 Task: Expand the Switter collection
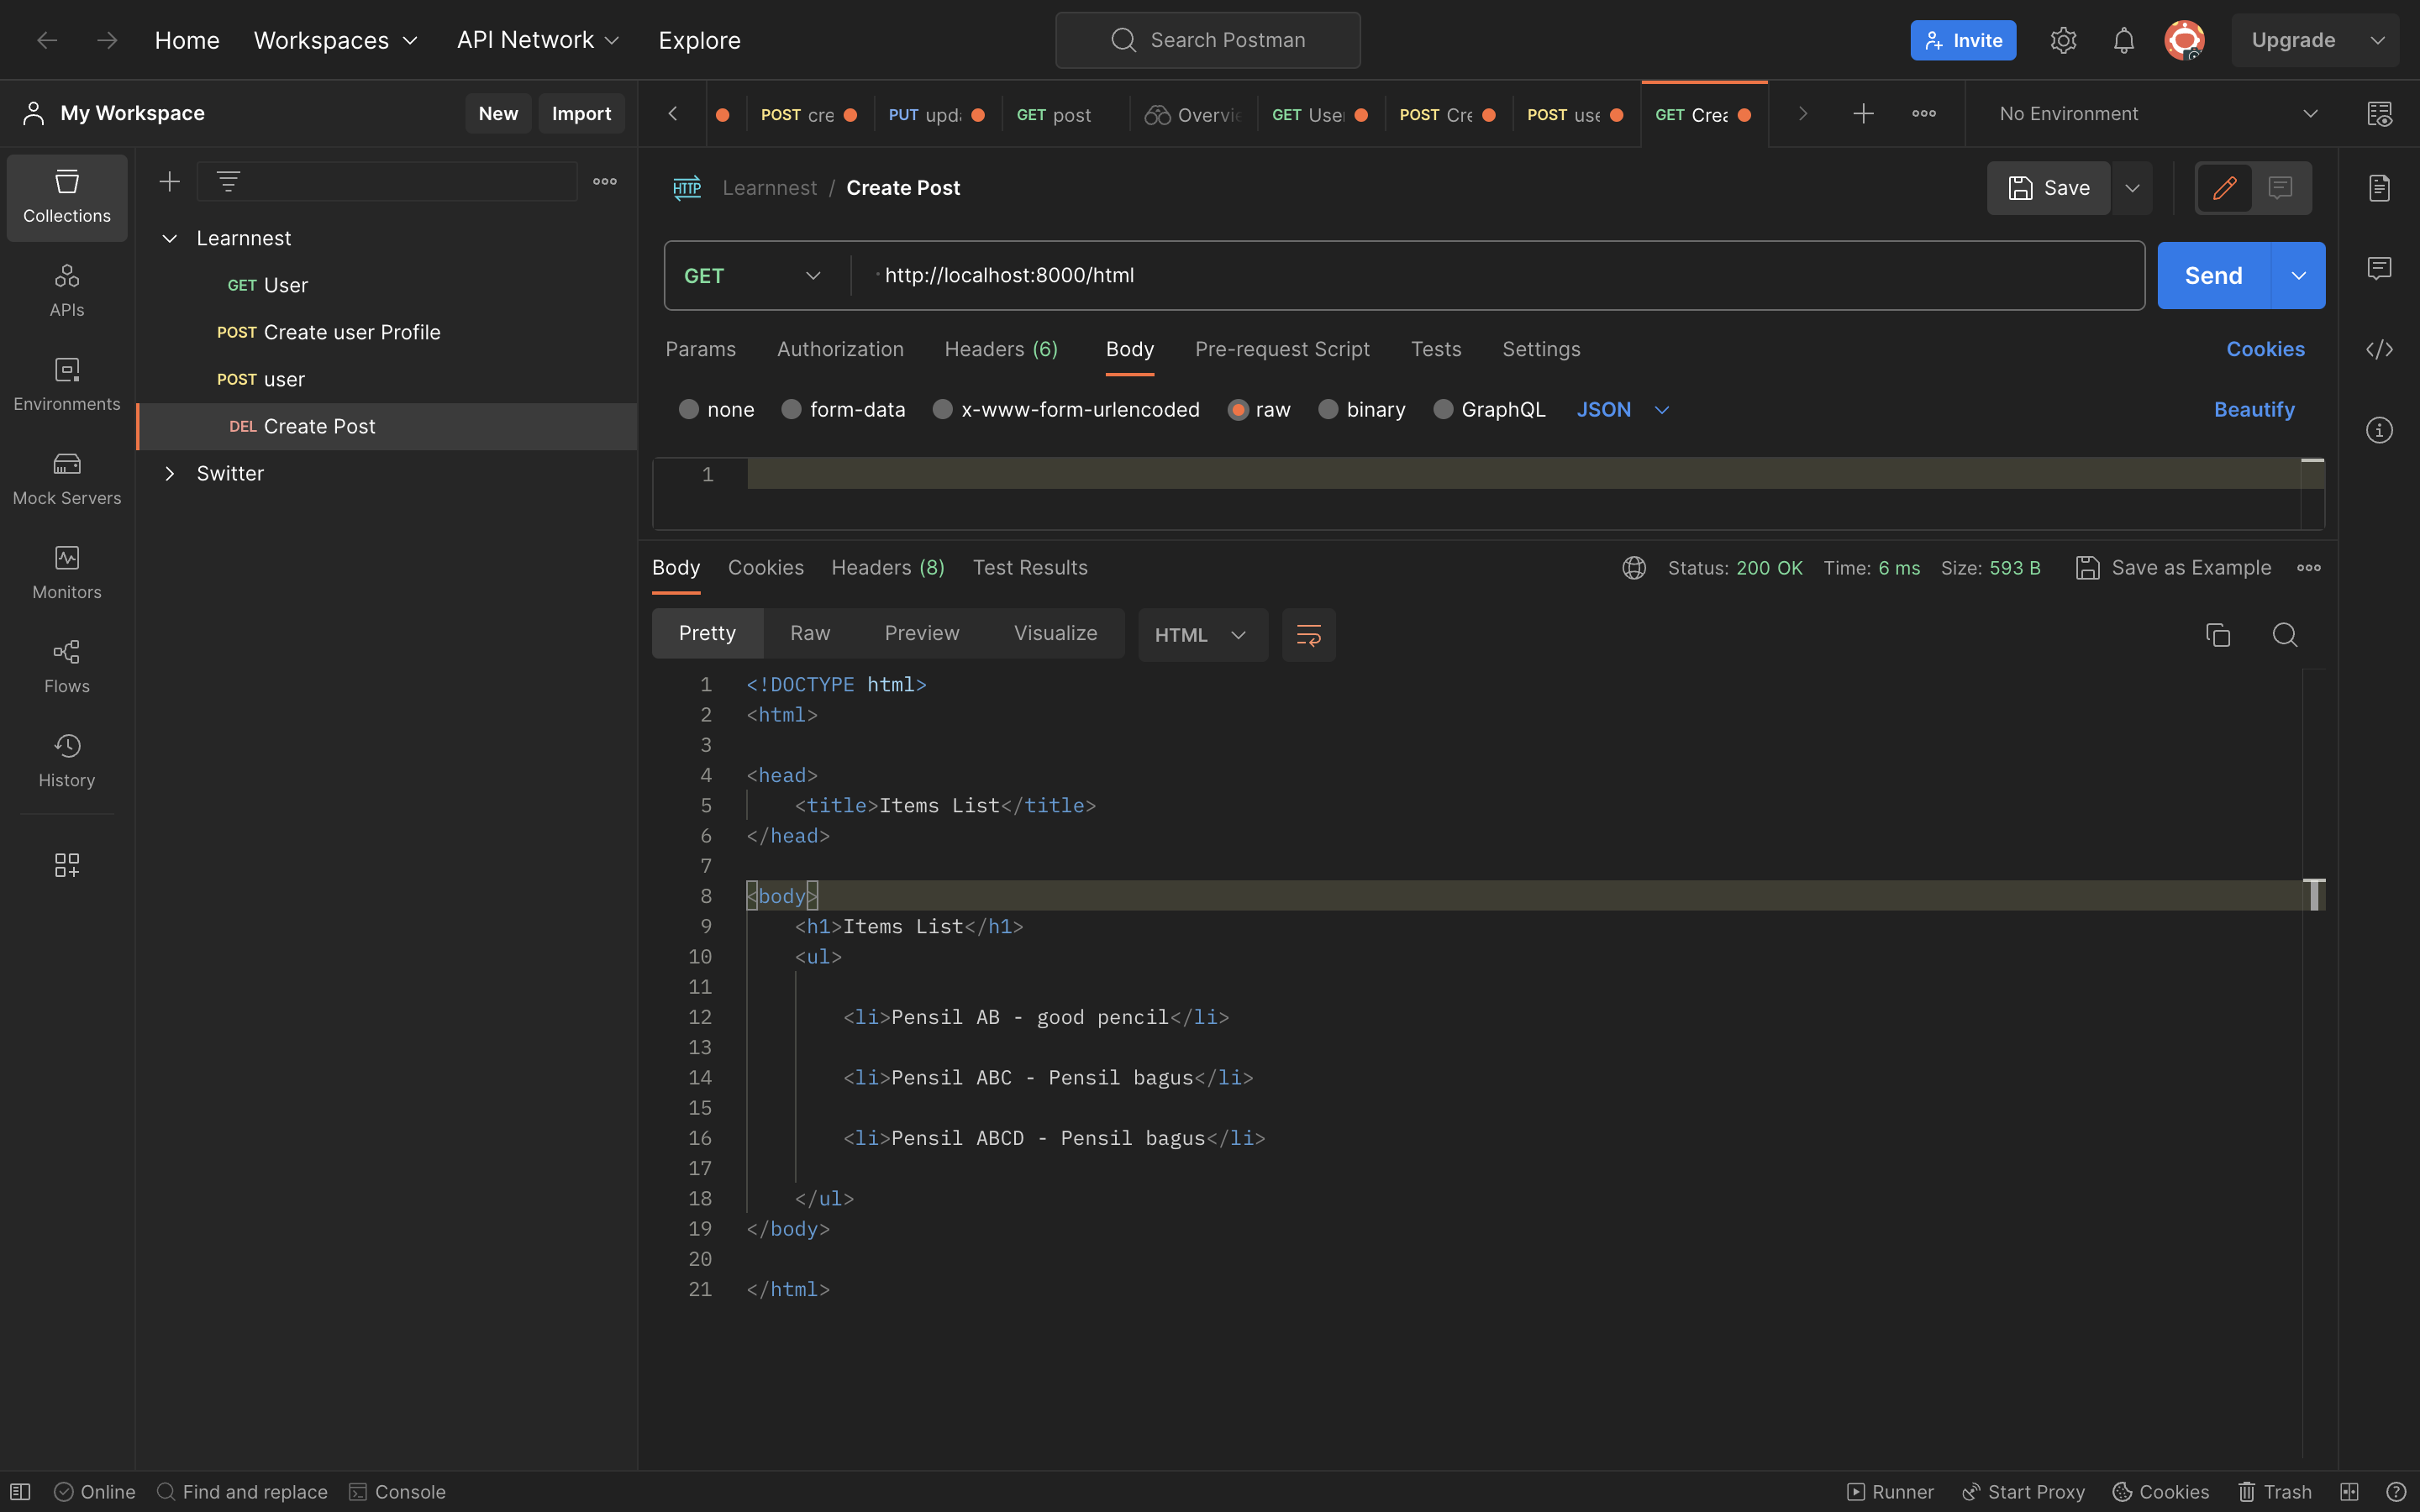tap(170, 473)
